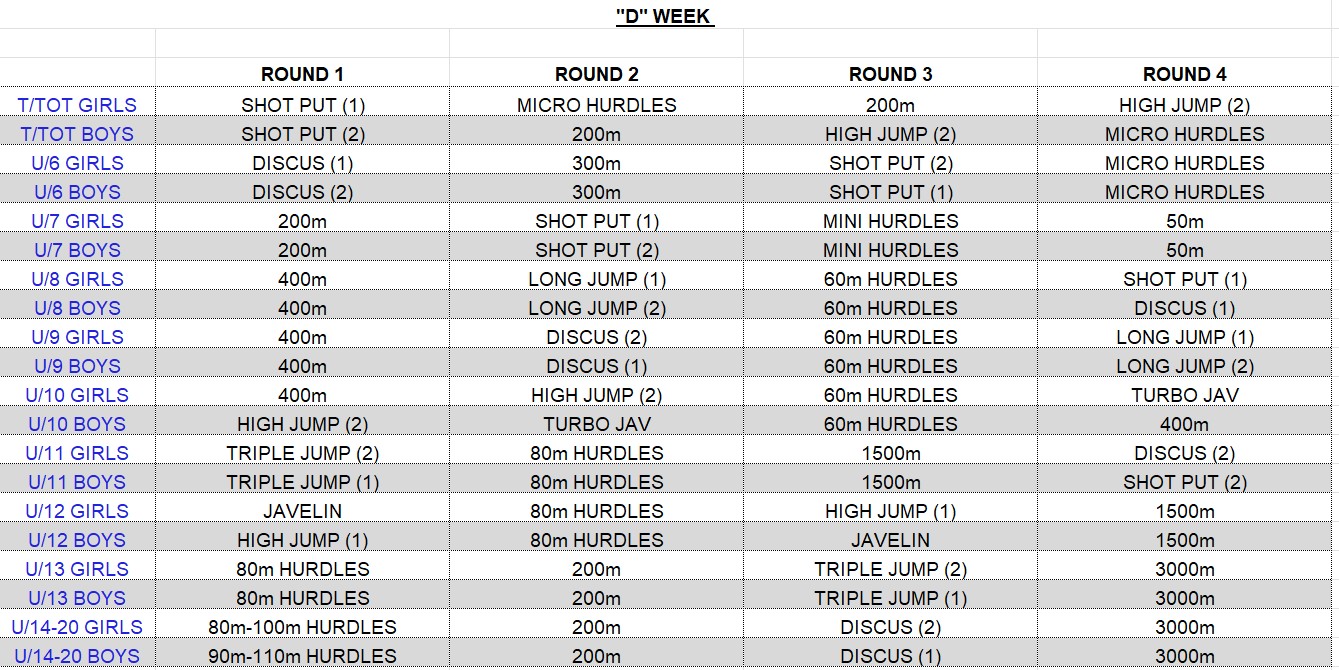Click the U/6 BOYS row label
Screen dimensions: 1339x670
(x=77, y=191)
